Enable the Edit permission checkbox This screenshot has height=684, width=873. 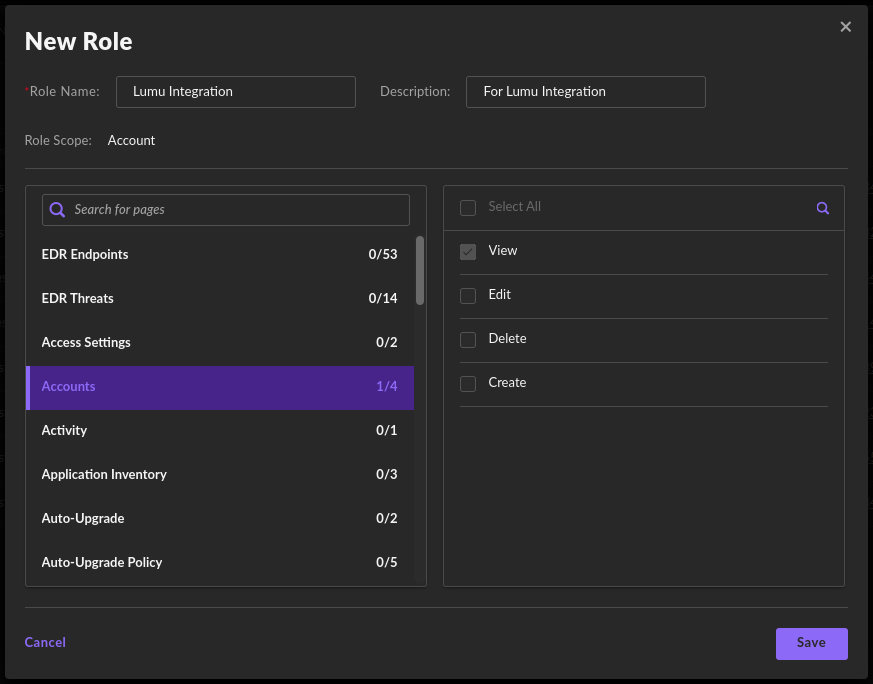[468, 296]
